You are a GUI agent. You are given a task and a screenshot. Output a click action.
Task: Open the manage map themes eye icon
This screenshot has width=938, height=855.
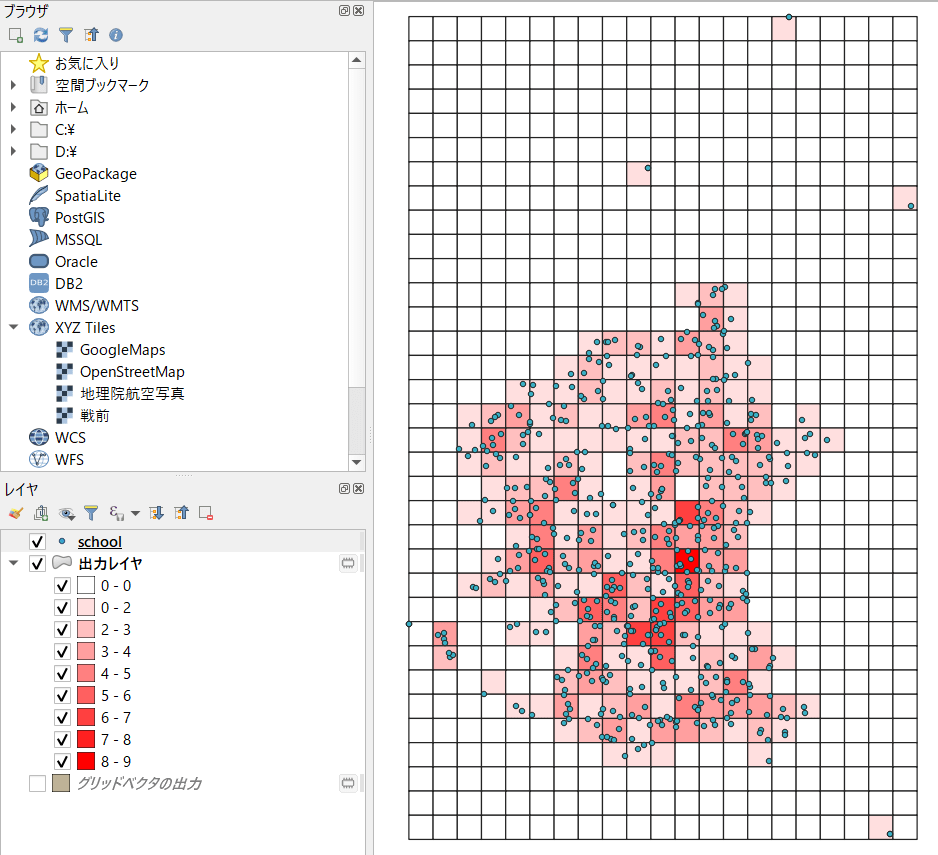coord(66,513)
